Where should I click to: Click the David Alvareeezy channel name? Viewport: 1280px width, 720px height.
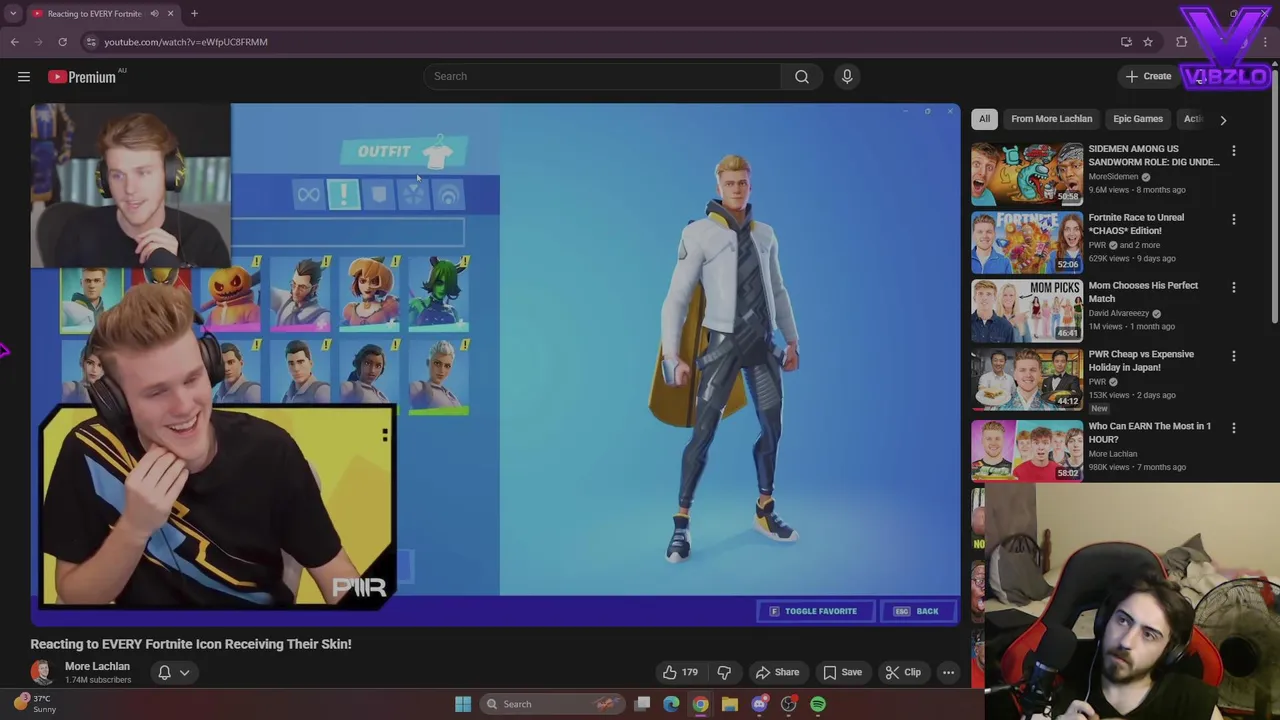click(x=1118, y=313)
